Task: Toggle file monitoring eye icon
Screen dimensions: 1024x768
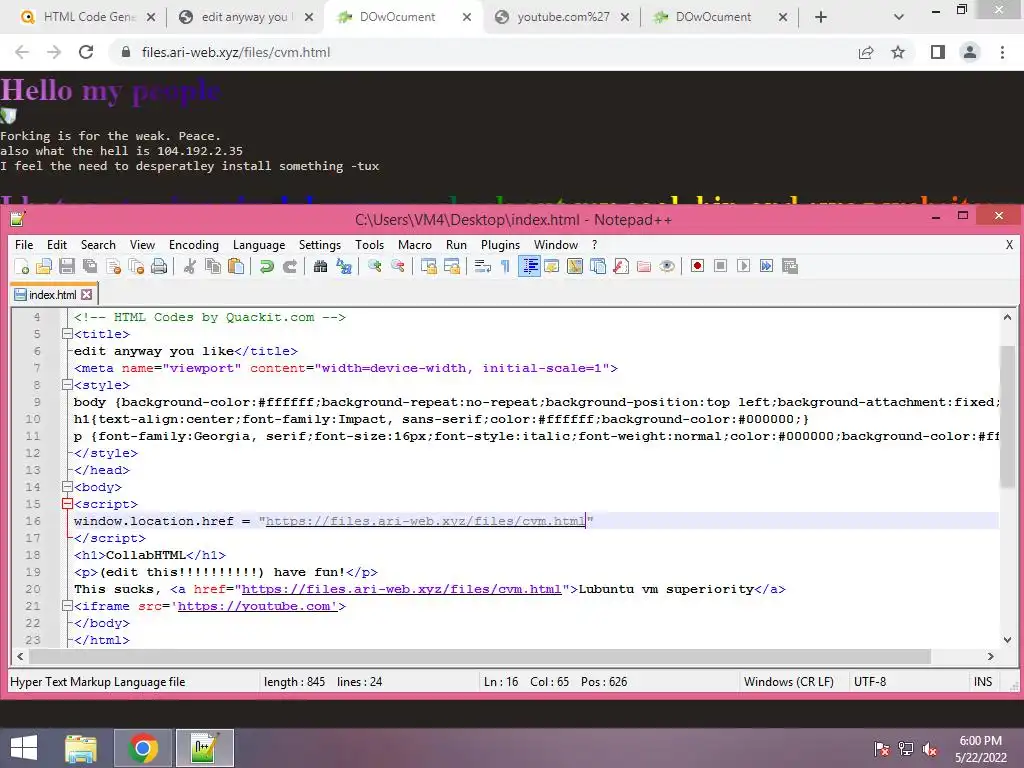Action: [667, 266]
